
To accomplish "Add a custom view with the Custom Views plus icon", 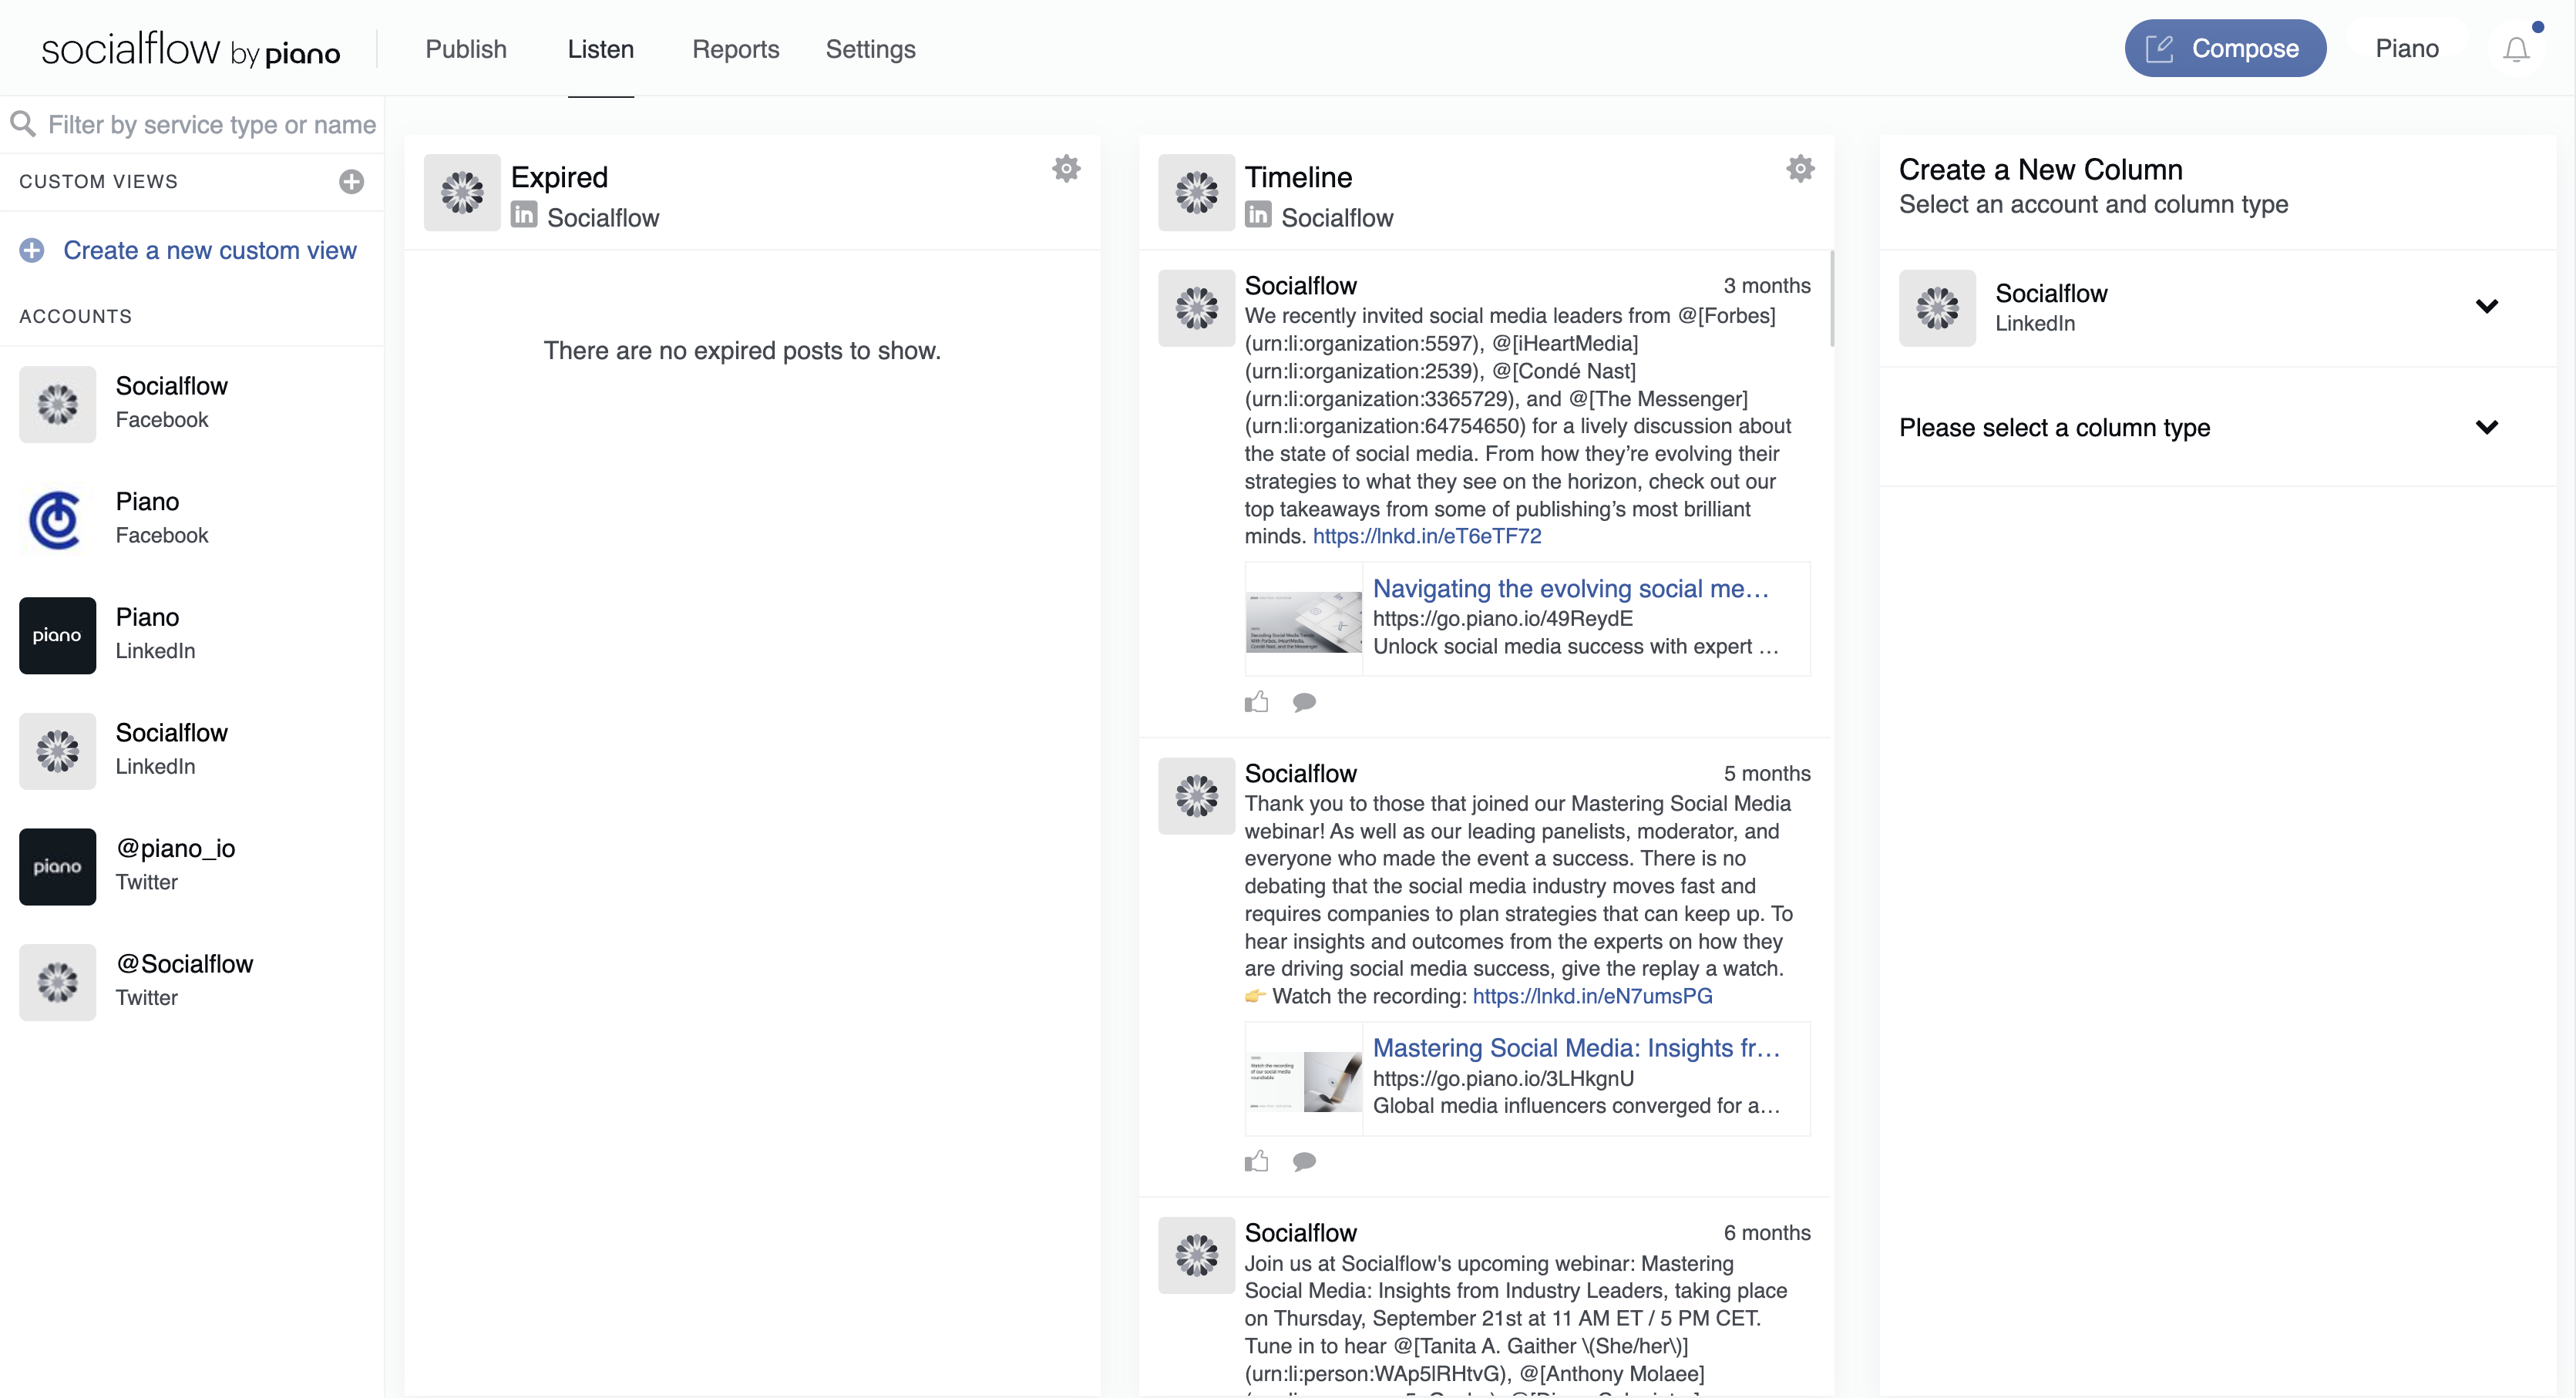I will click(x=351, y=181).
